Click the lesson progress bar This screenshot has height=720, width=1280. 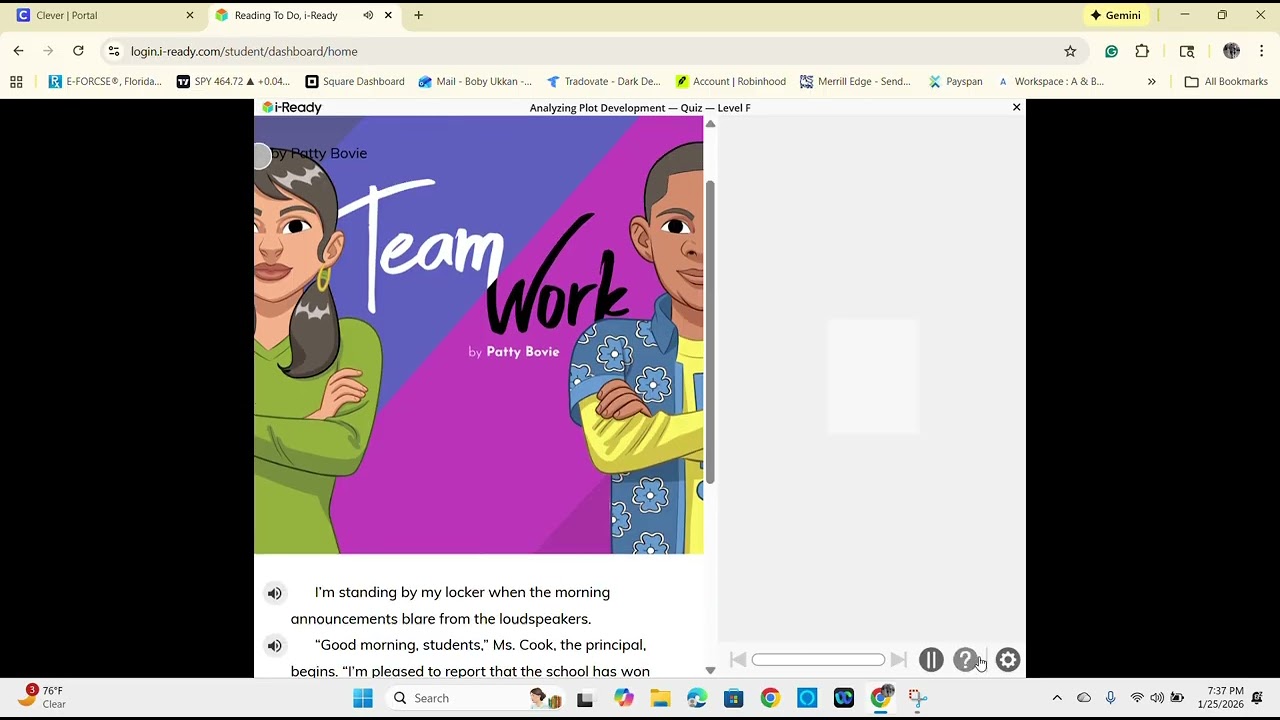click(x=818, y=660)
